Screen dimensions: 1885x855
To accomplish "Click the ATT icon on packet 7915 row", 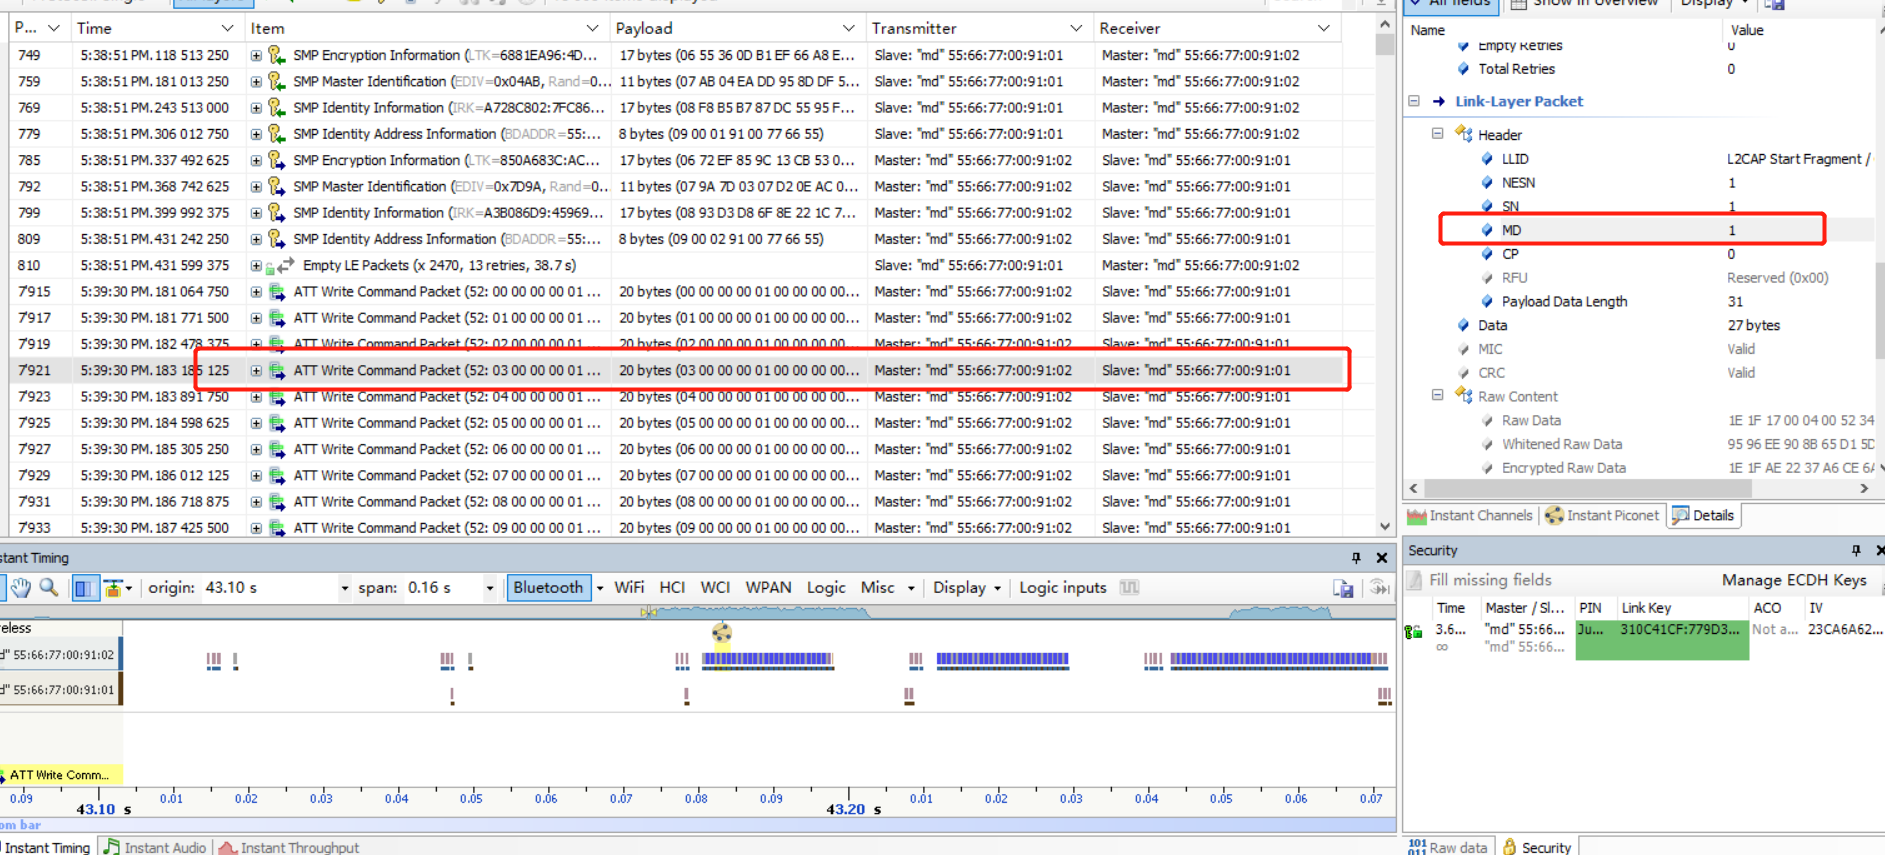I will (277, 292).
